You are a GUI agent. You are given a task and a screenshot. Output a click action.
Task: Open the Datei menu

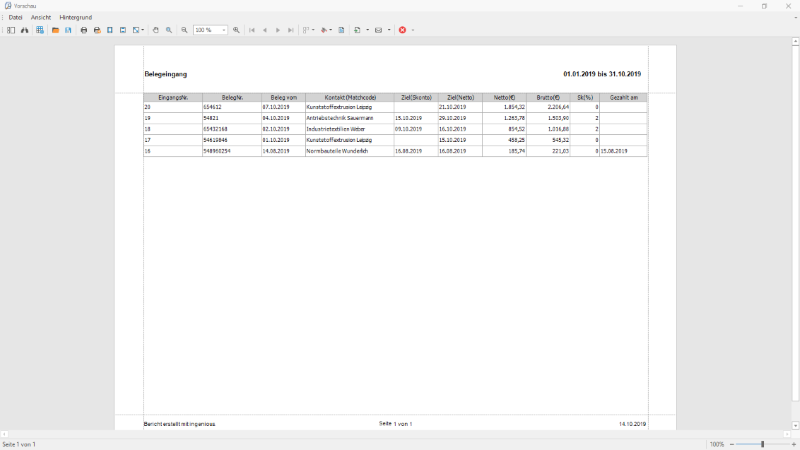pyautogui.click(x=15, y=17)
